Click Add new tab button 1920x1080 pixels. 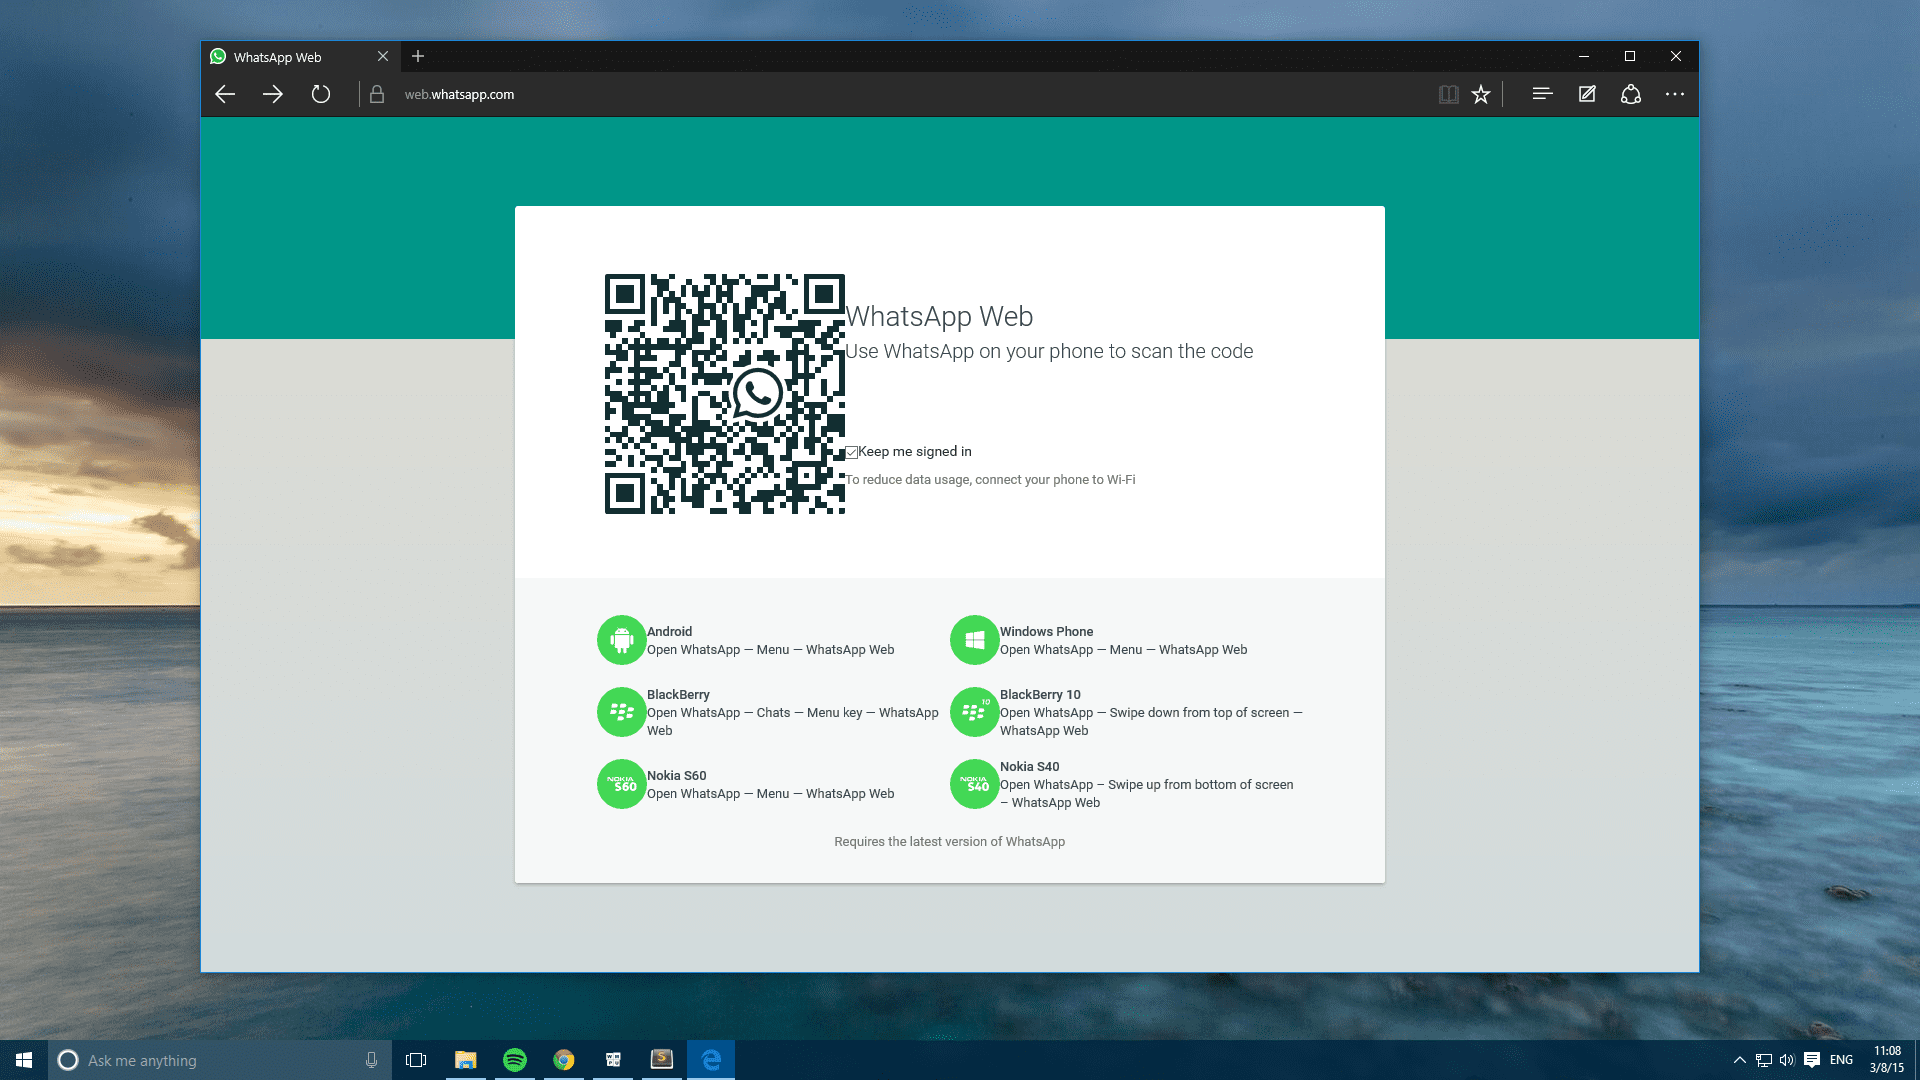(418, 57)
